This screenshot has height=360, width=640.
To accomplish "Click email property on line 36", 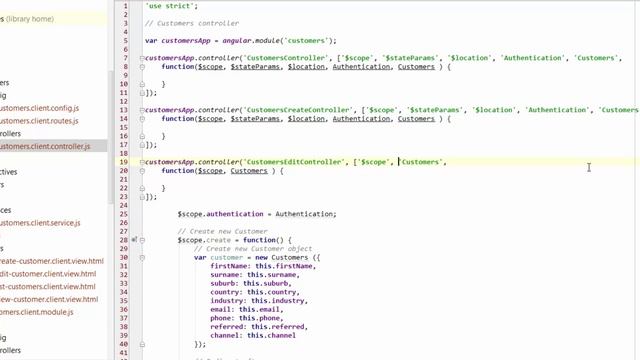I will tap(220, 309).
